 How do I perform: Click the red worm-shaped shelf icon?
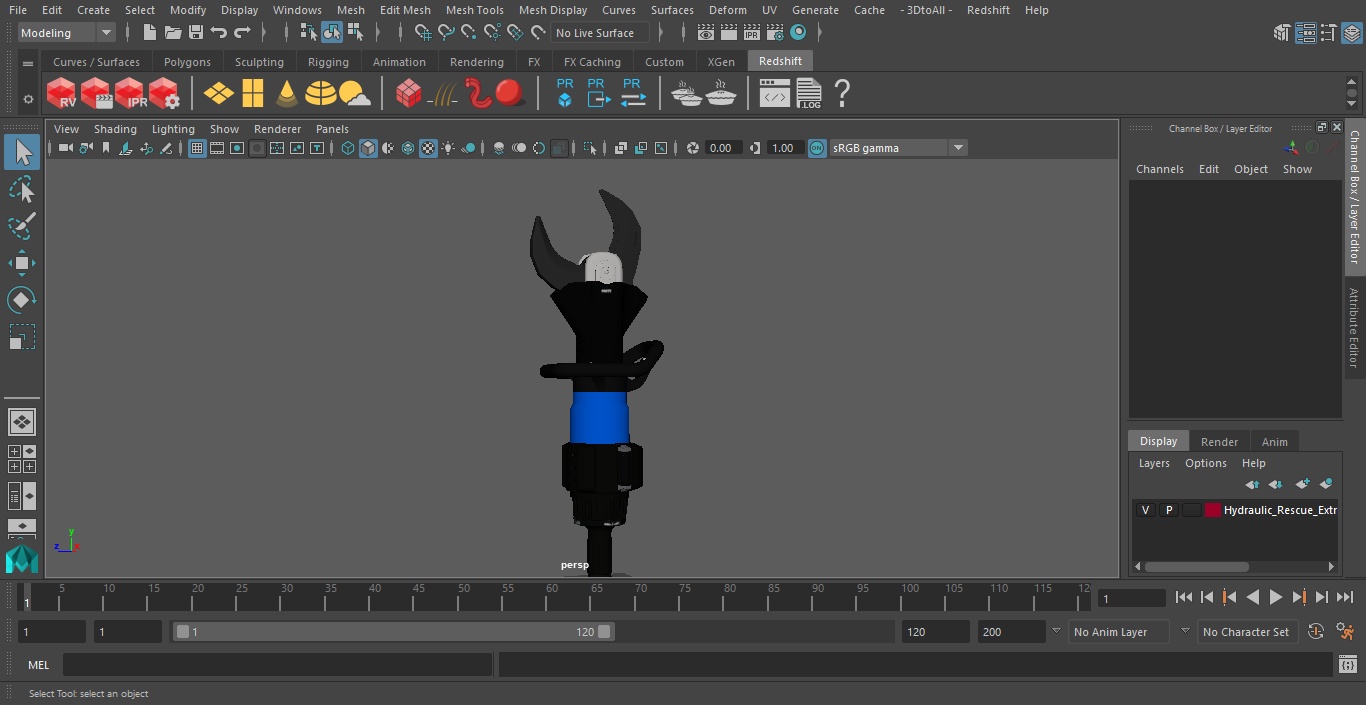[x=478, y=94]
